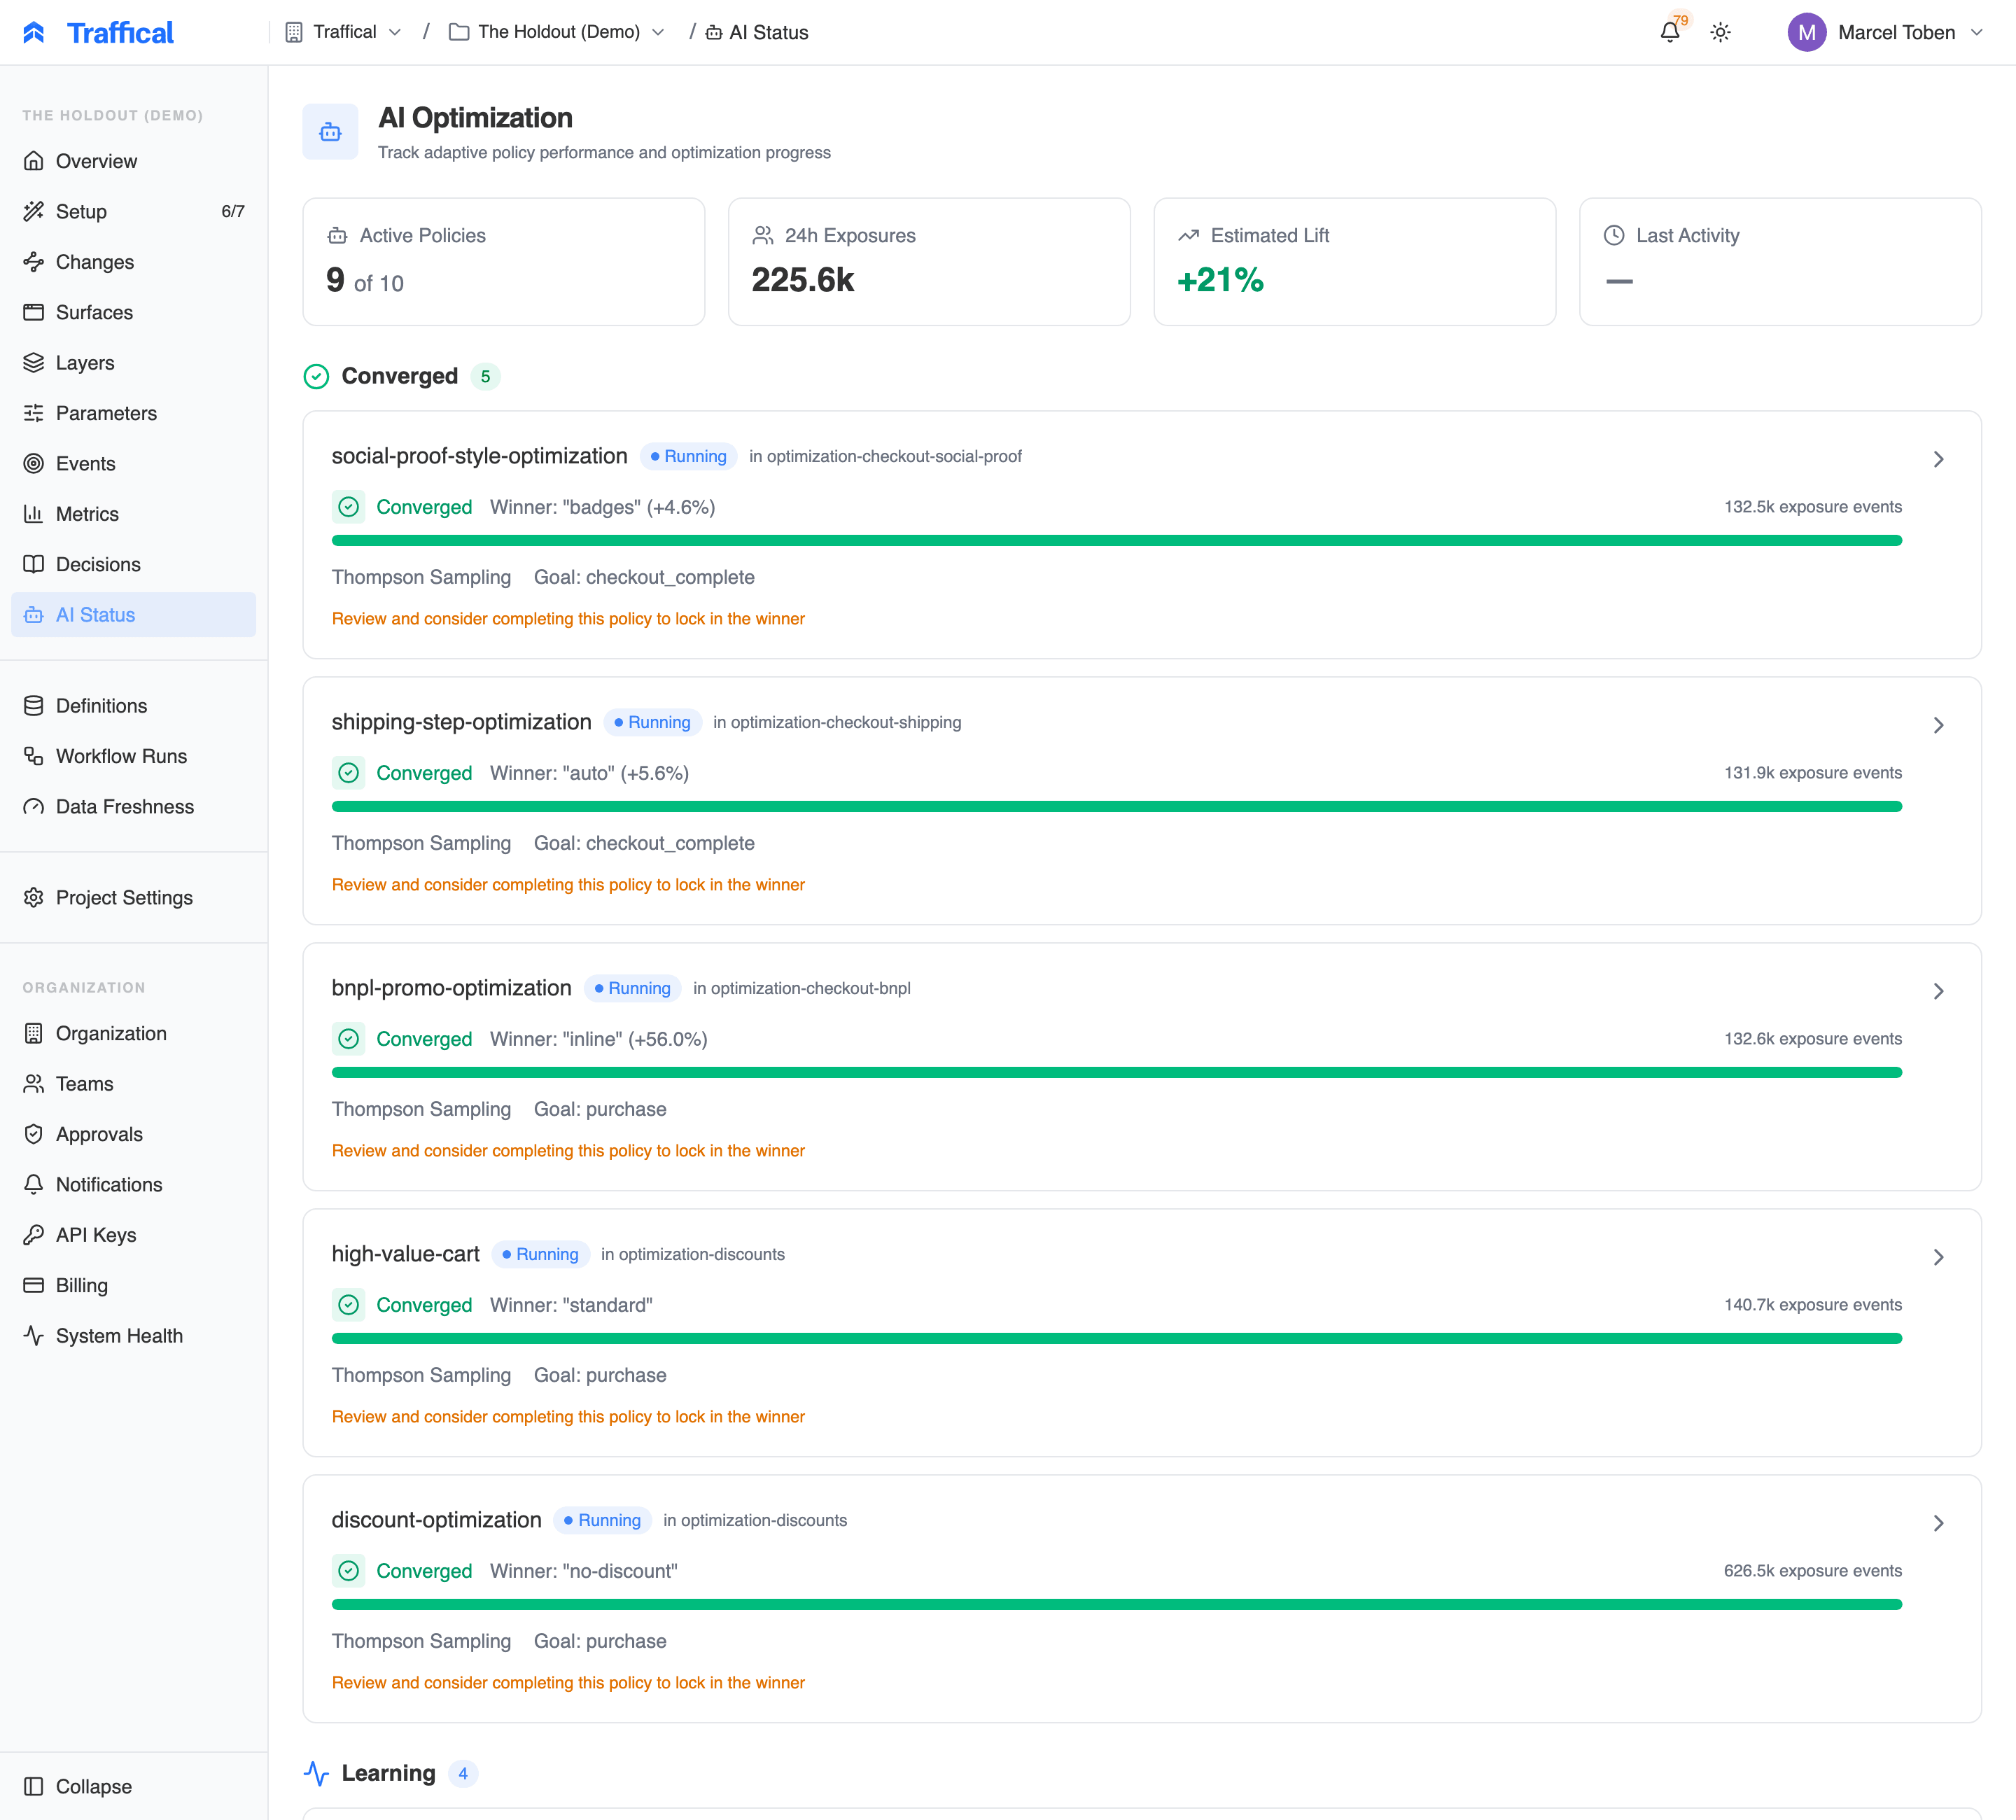Click the Traffical logo icon
The image size is (2016, 1820).
[x=34, y=32]
